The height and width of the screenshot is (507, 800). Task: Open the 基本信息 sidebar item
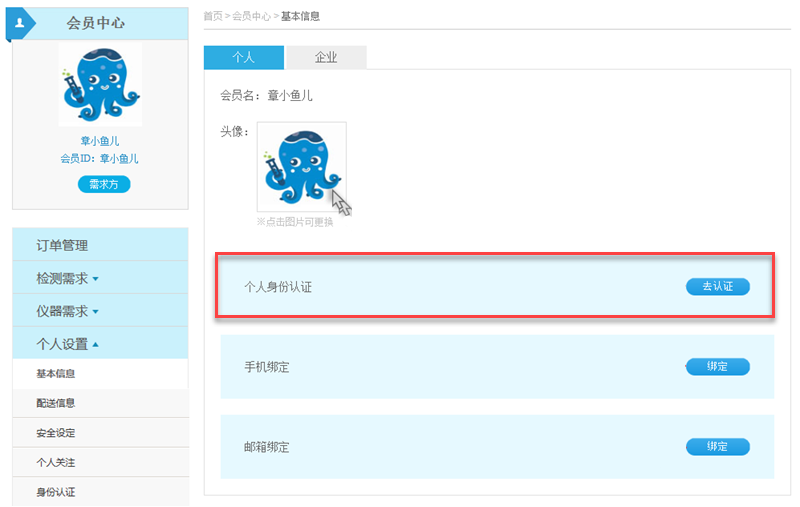(x=56, y=374)
